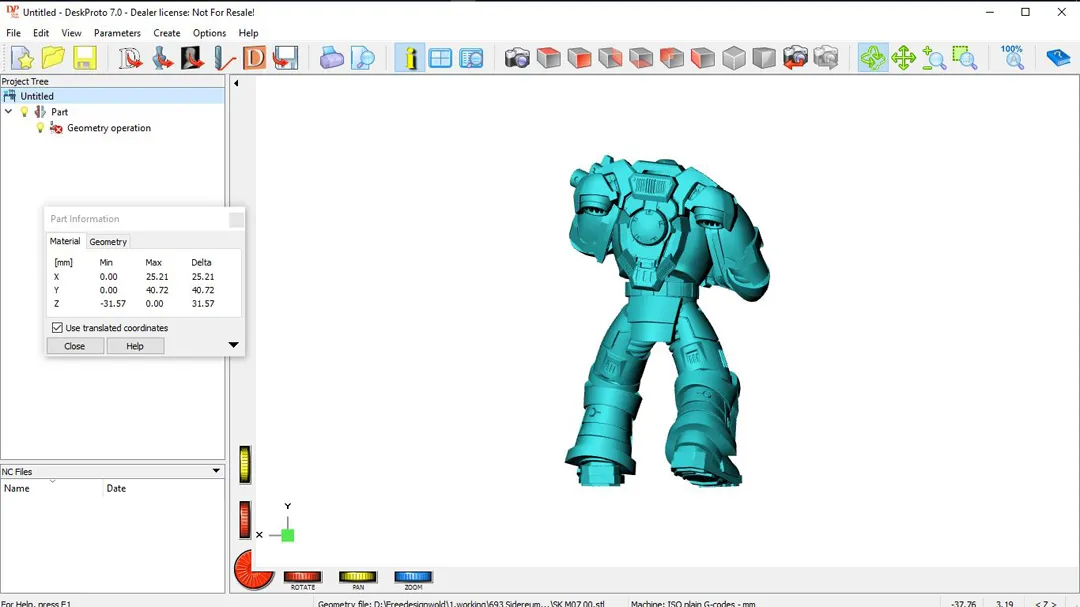Select bottom view cube (red bottom face)
This screenshot has width=1080, height=607.
click(641, 58)
